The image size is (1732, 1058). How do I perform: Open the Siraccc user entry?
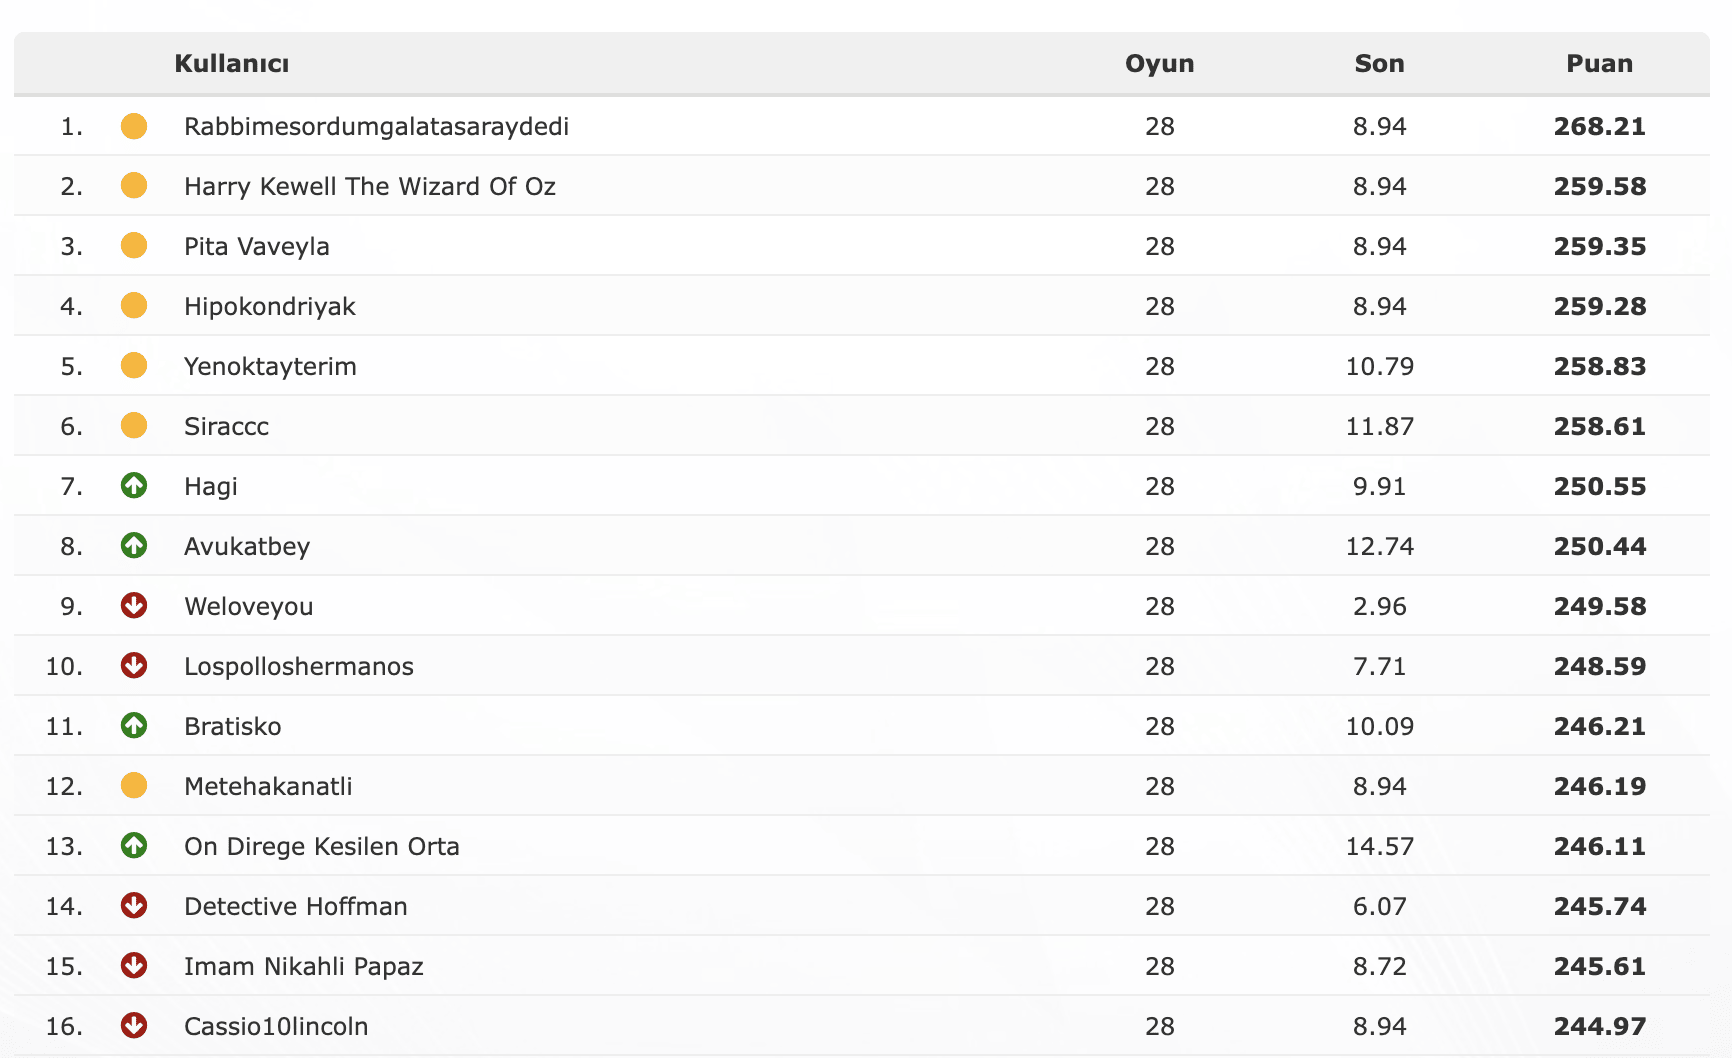click(226, 427)
